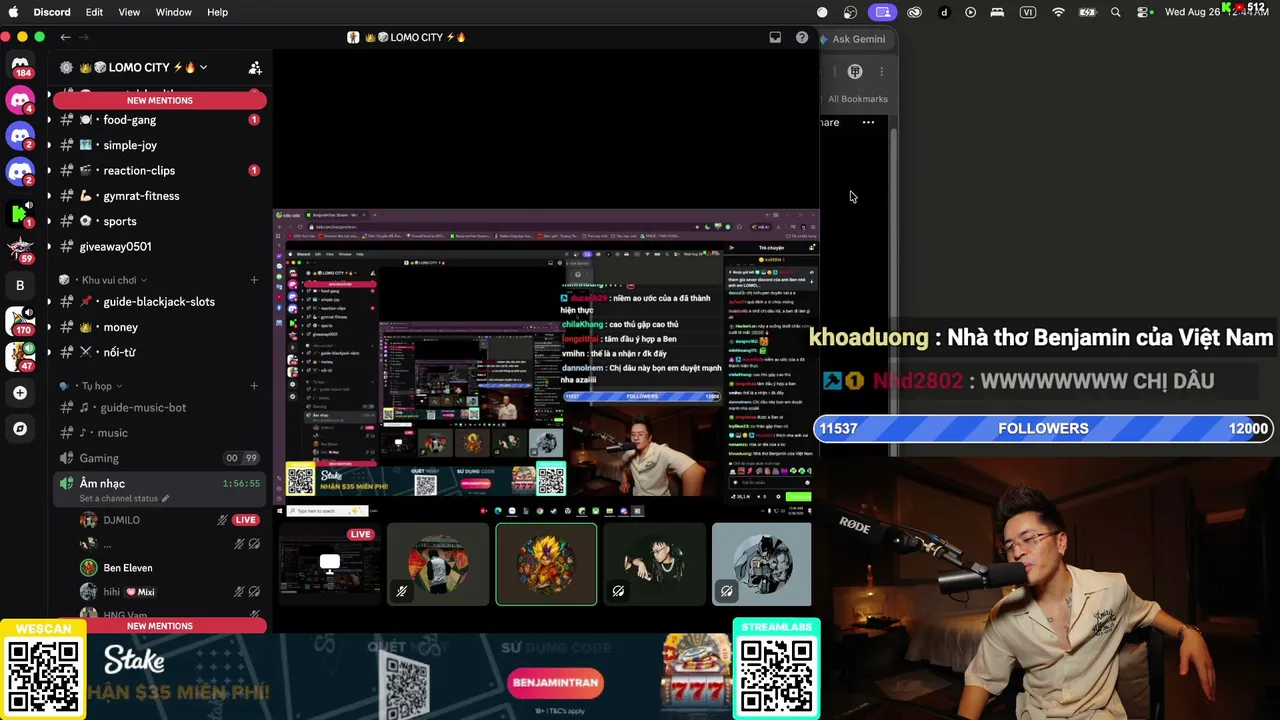
Task: Click the Wi-Fi icon in menu bar
Action: tap(1058, 12)
